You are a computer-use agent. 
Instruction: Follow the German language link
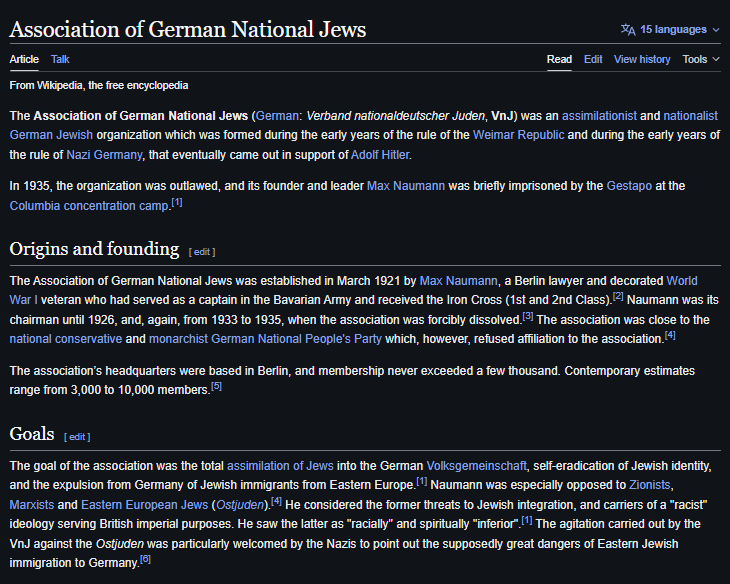(x=277, y=115)
